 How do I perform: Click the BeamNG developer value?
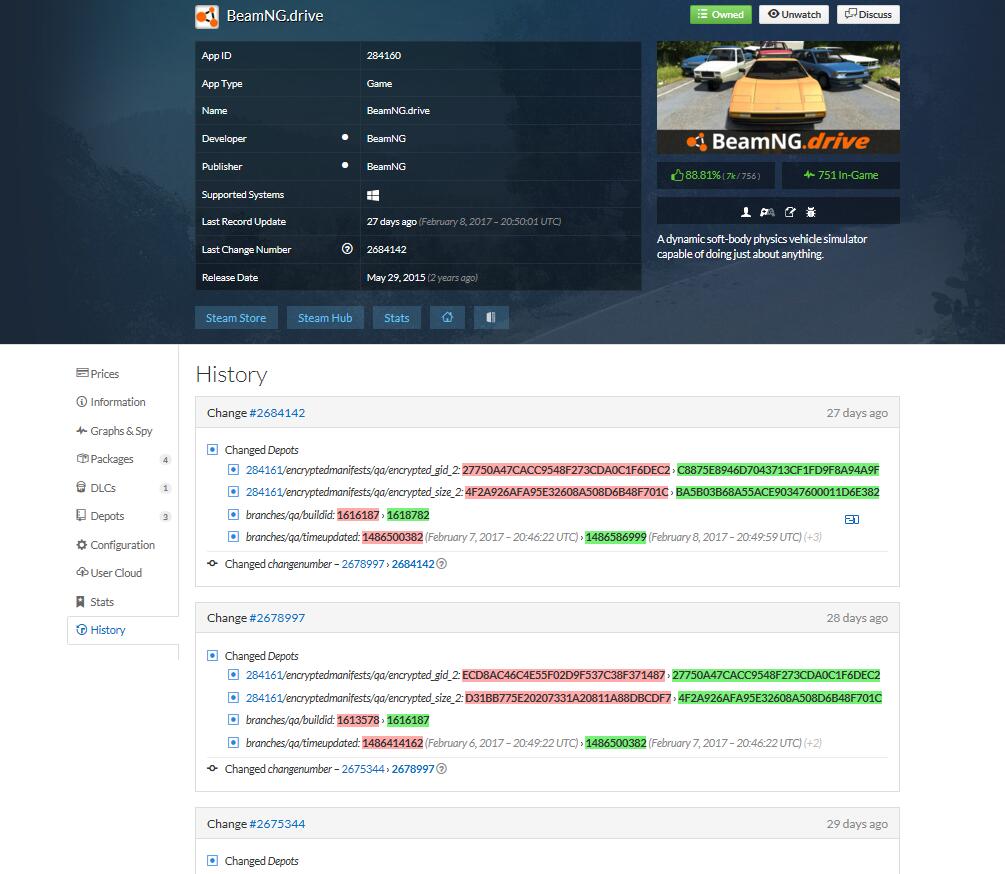tap(386, 138)
